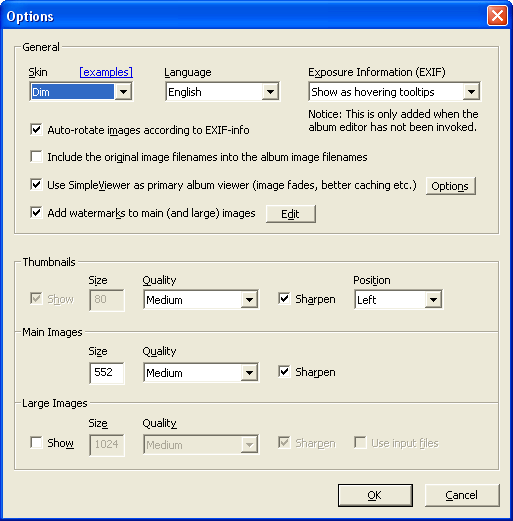Uncheck Use SimpleViewer as primary album viewer

pos(36,185)
